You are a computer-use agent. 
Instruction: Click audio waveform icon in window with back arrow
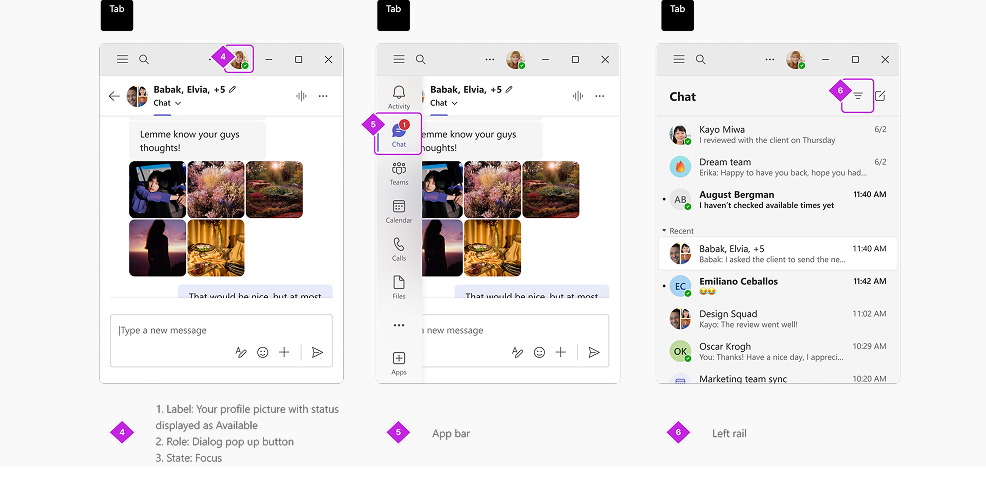point(301,96)
